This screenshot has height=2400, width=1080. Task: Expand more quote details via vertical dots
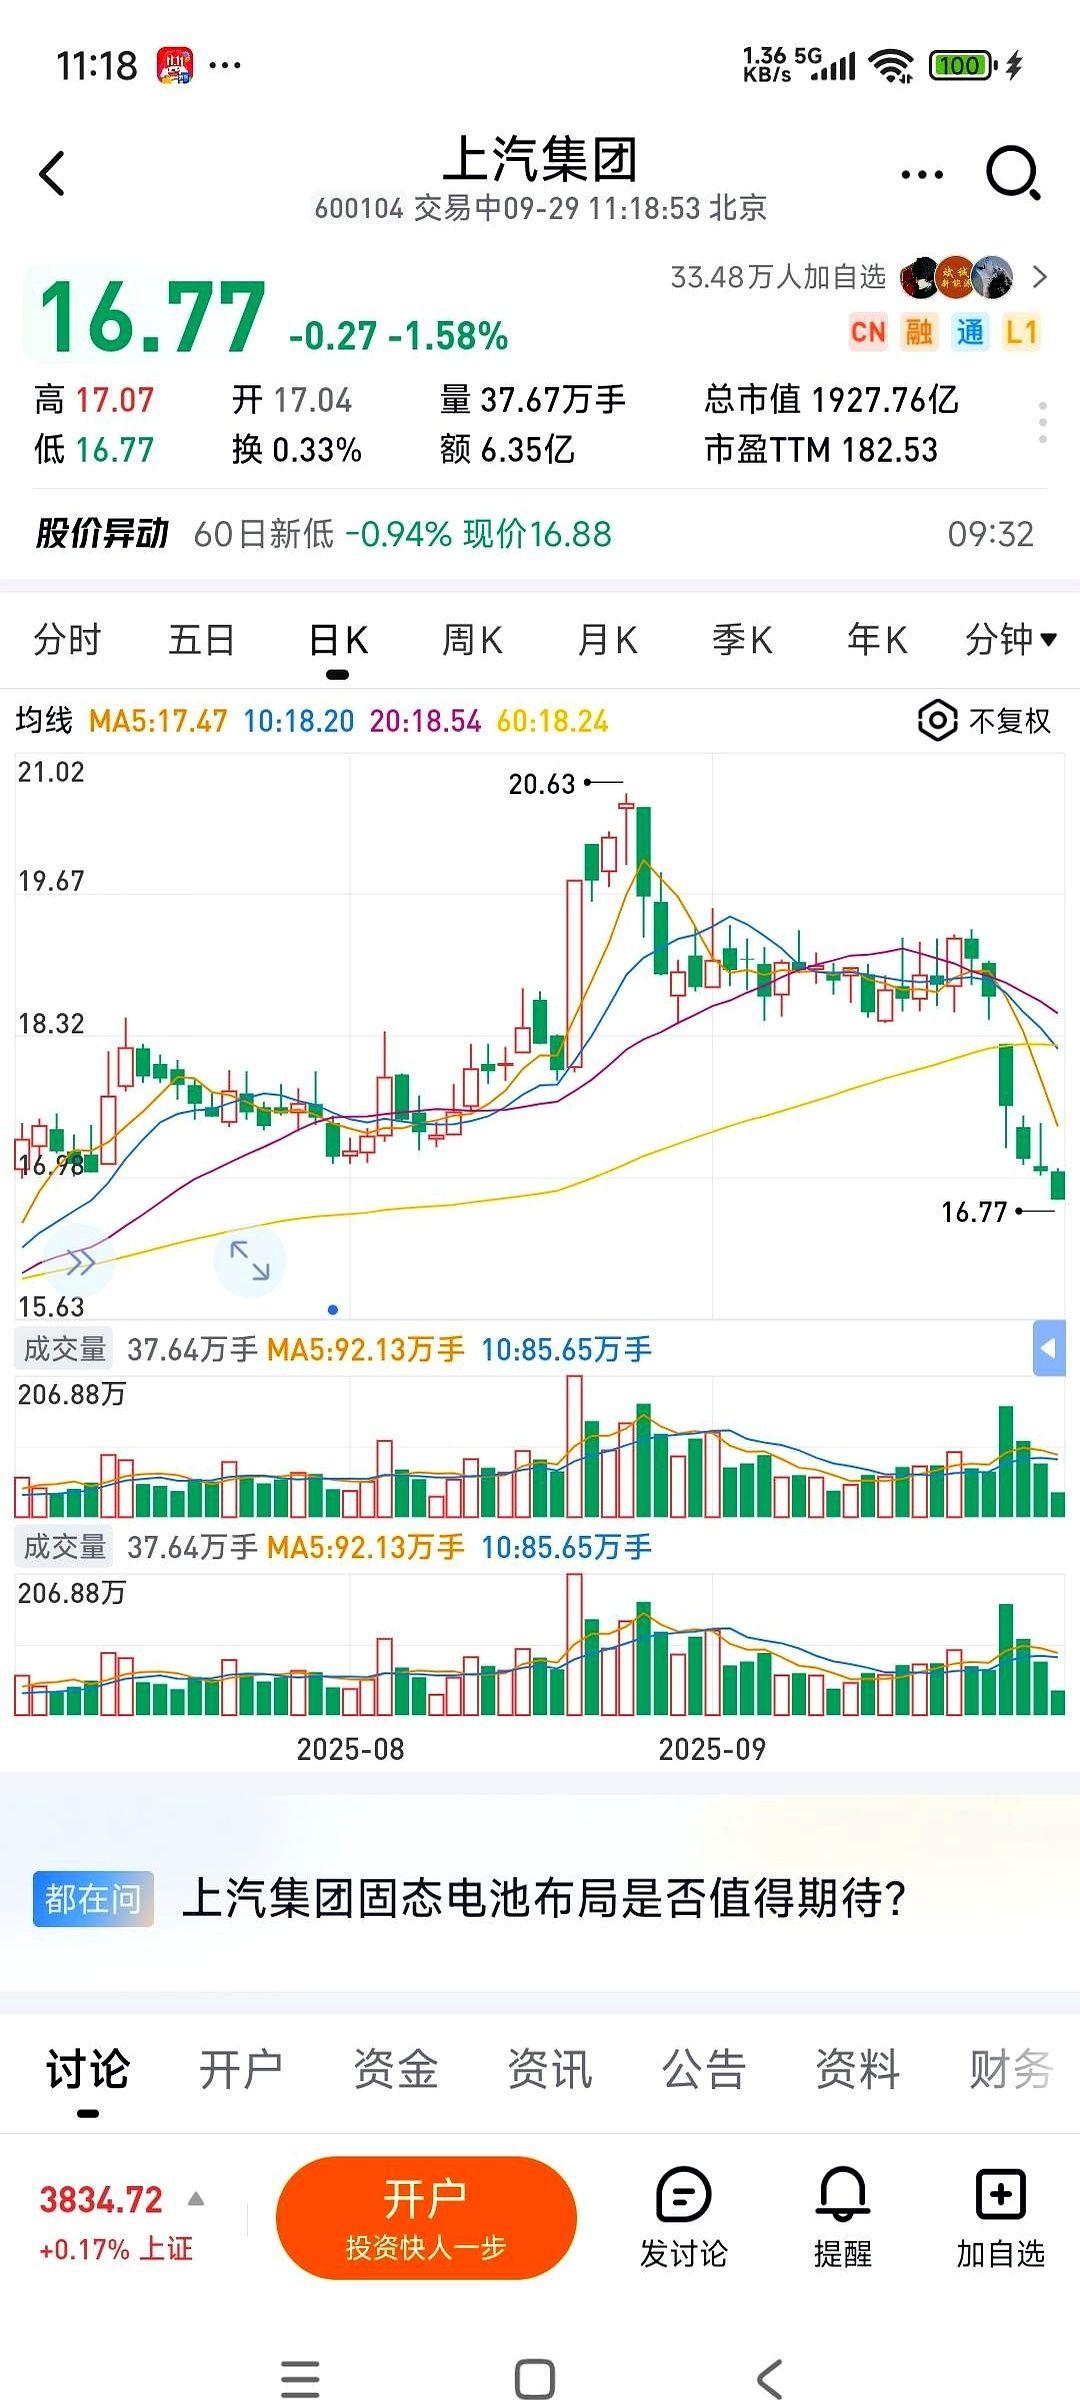(x=1043, y=423)
